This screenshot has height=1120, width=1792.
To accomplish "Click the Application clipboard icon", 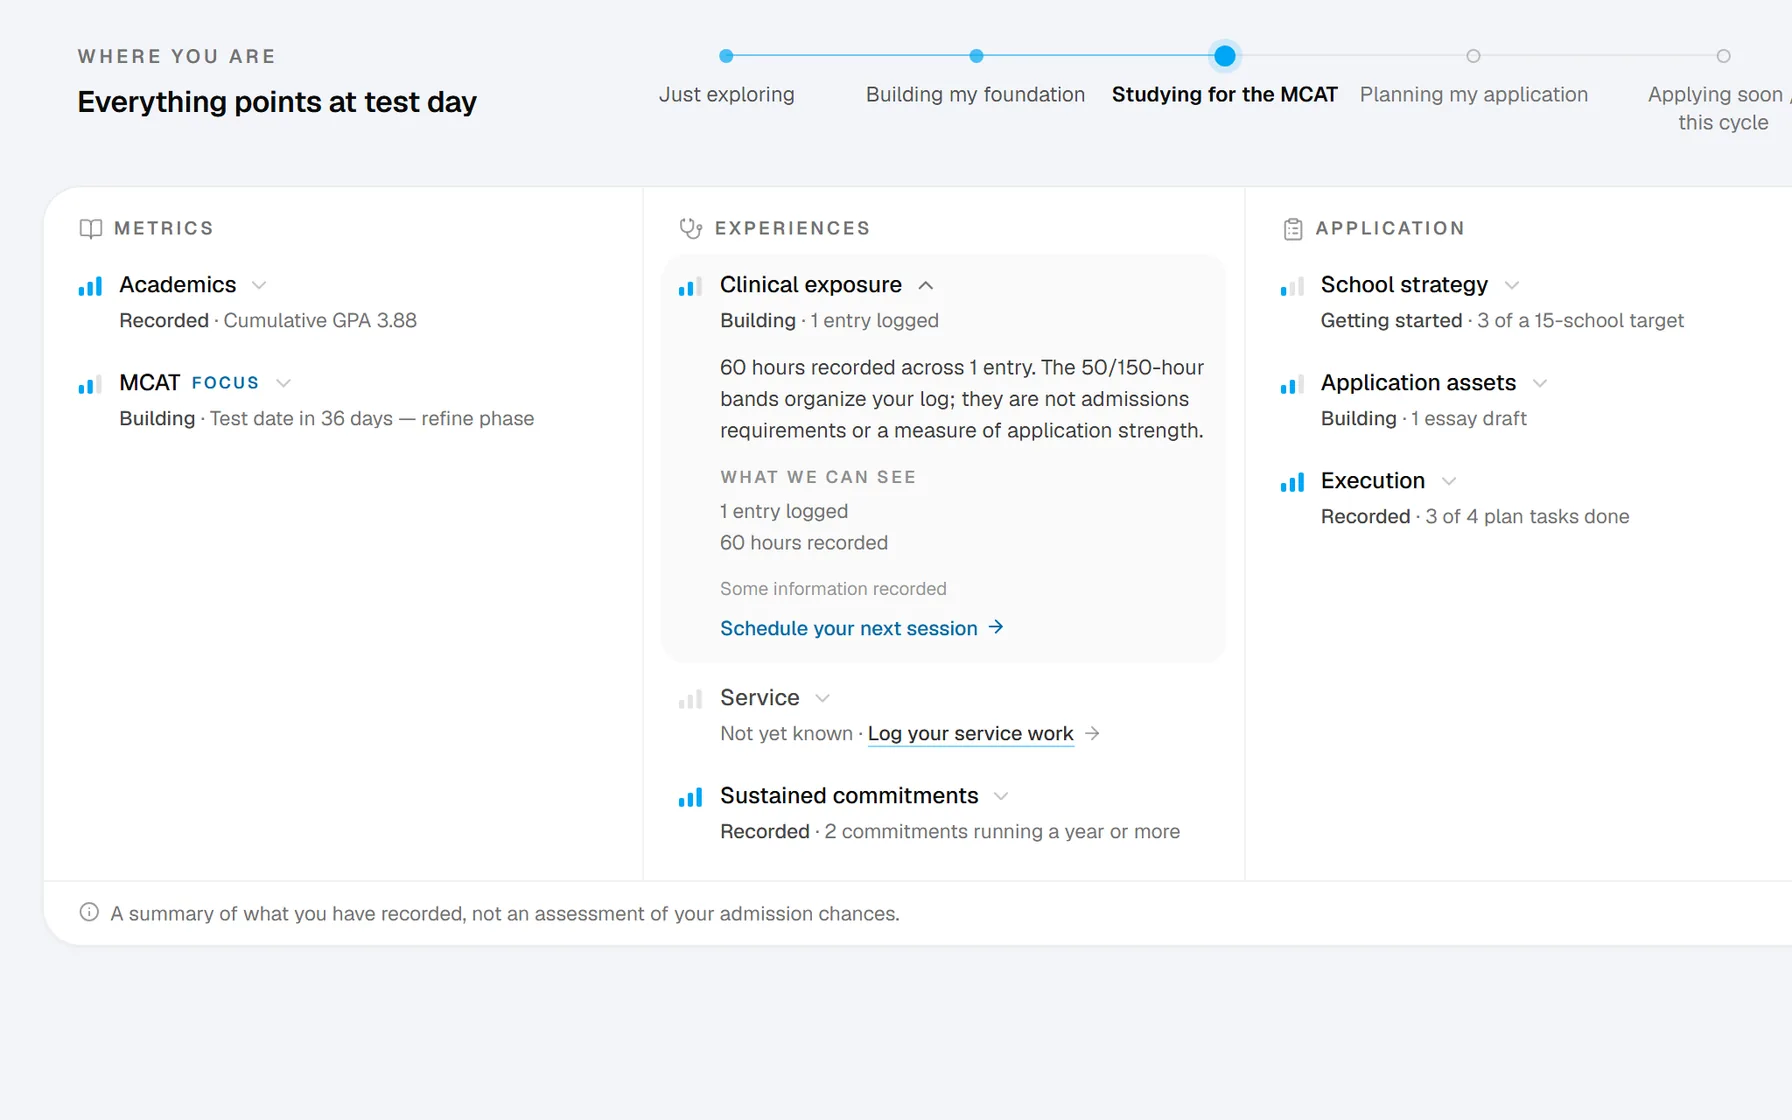I will tap(1292, 229).
